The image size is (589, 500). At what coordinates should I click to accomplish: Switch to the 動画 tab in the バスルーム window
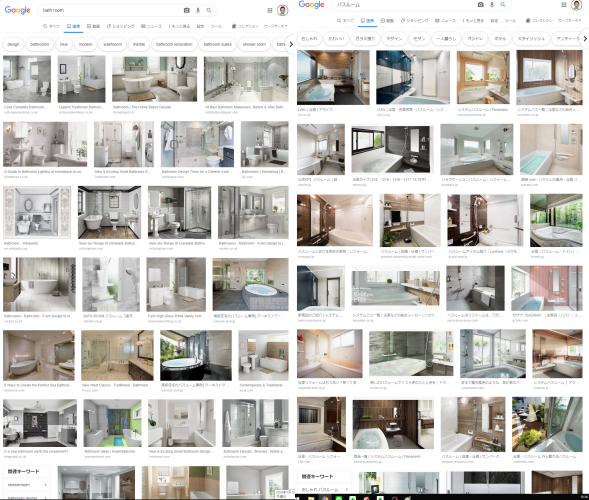pyautogui.click(x=387, y=20)
